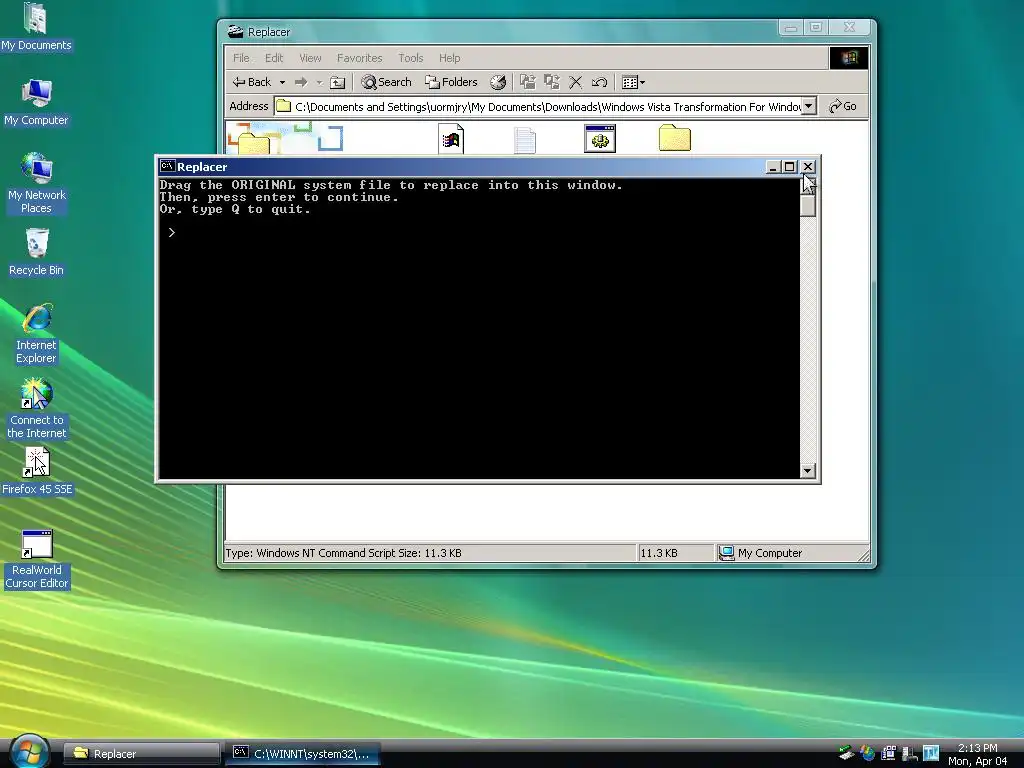Click the Undo toolbar icon
The width and height of the screenshot is (1024, 768).
(x=600, y=82)
